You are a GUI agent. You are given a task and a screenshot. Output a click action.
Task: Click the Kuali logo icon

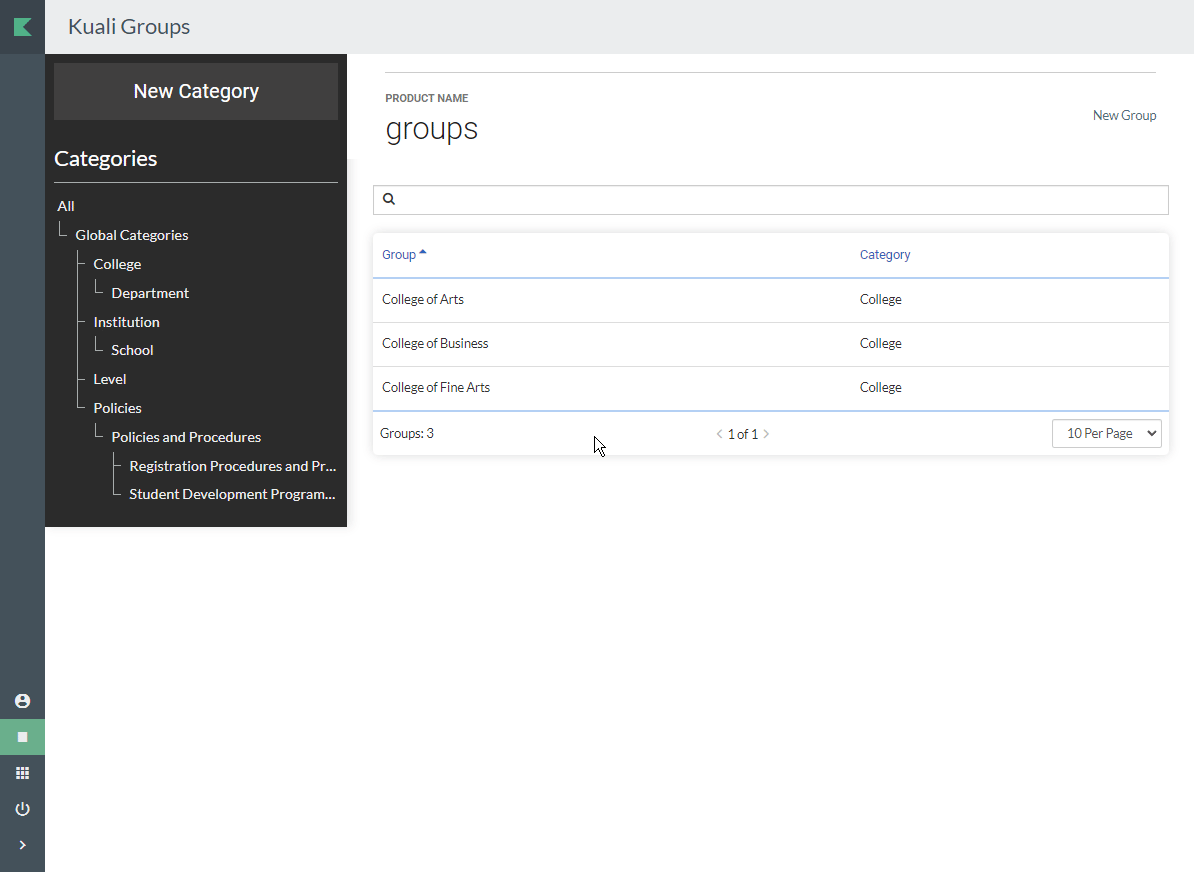(22, 27)
